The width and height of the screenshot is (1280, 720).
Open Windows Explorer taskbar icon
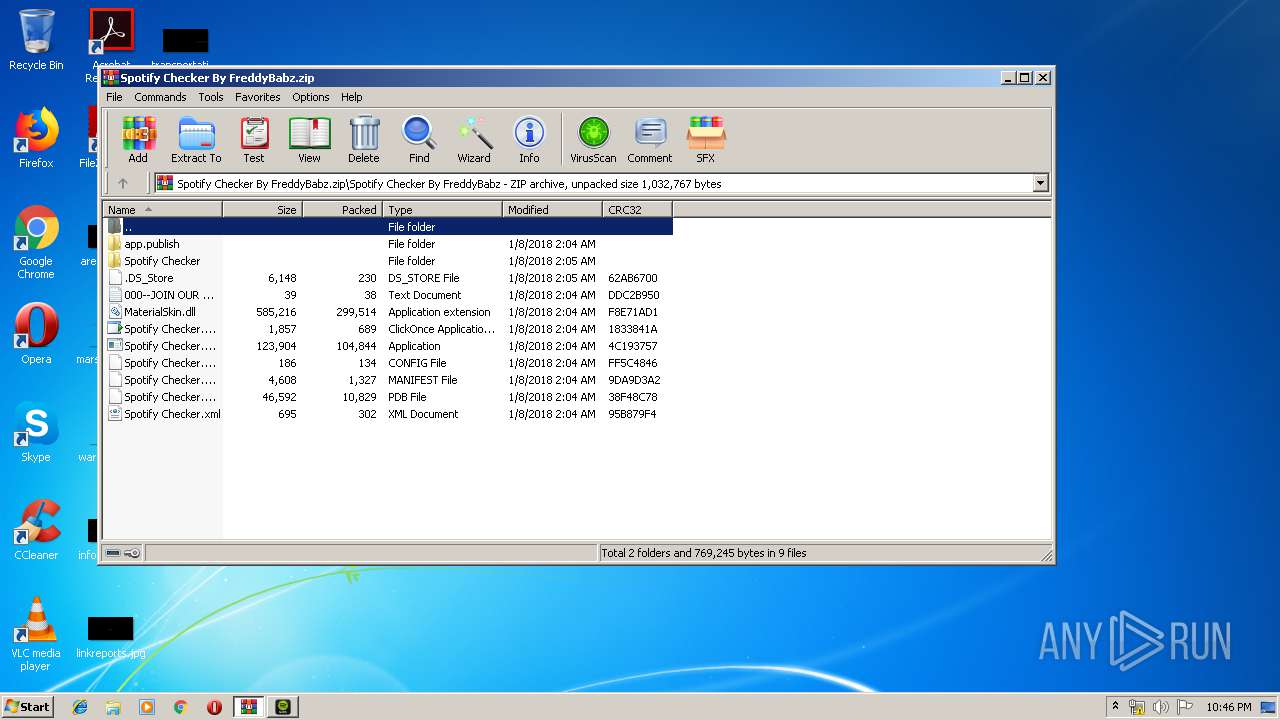pos(113,707)
